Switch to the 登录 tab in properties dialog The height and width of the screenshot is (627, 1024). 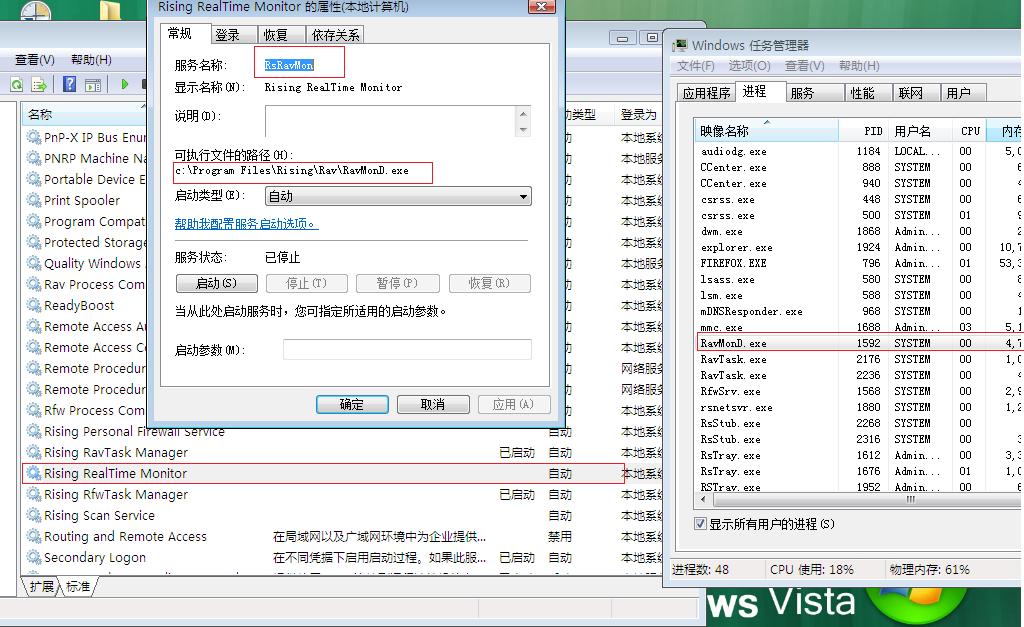[234, 35]
